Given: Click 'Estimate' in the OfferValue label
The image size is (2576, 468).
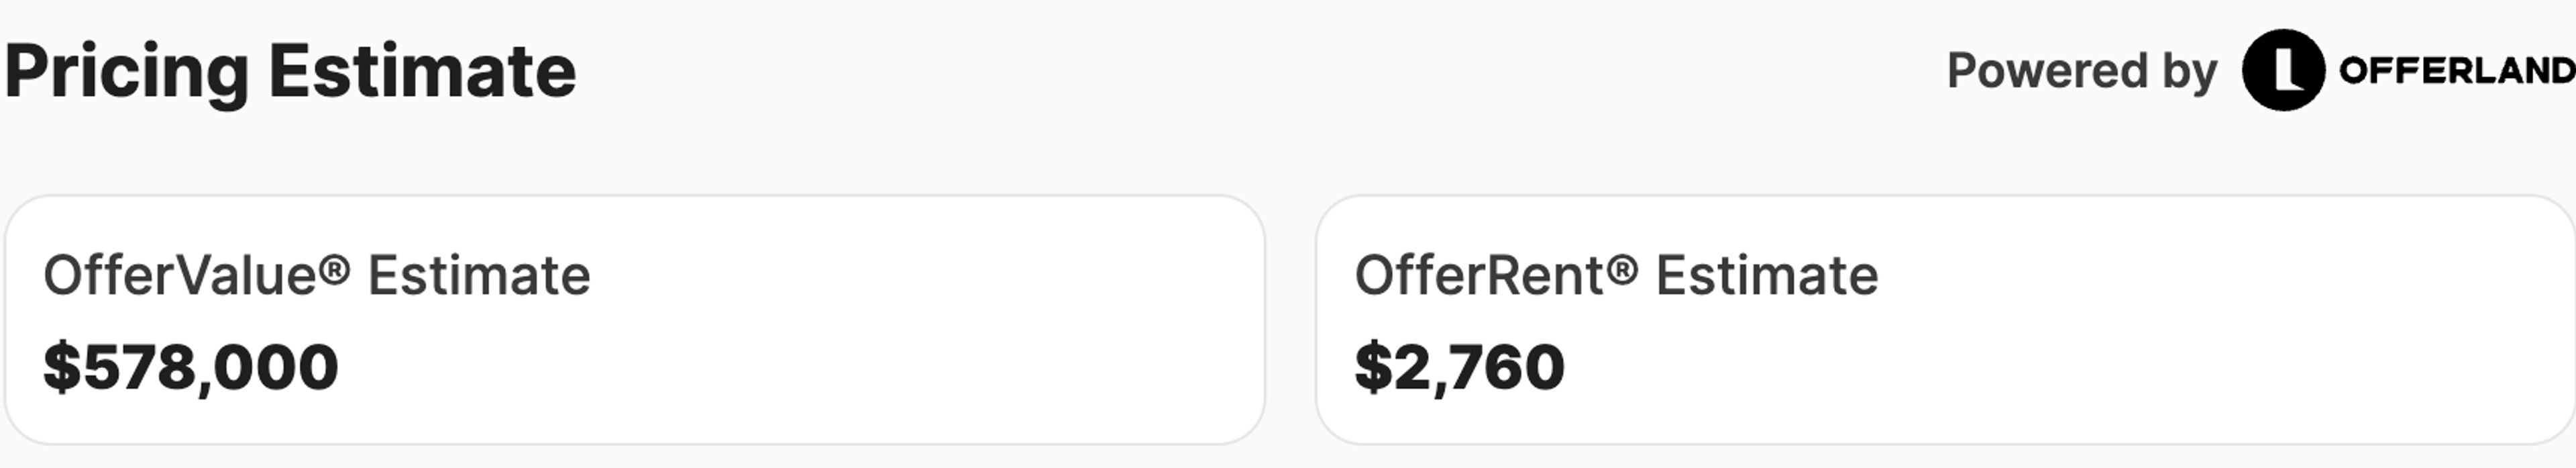Looking at the screenshot, I should [x=479, y=275].
